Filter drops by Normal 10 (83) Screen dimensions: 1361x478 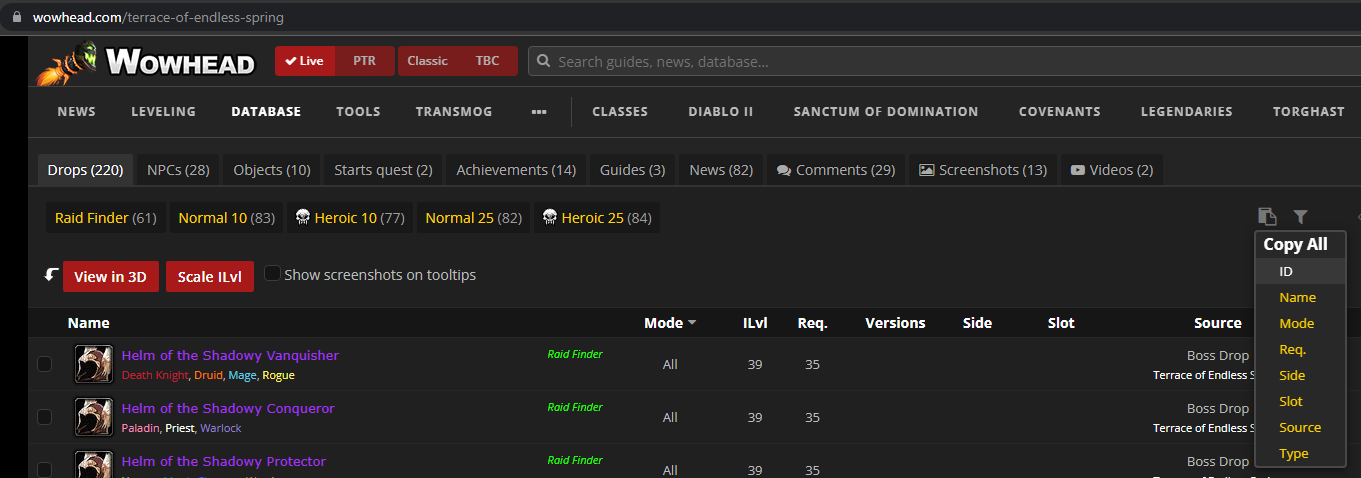(x=226, y=218)
